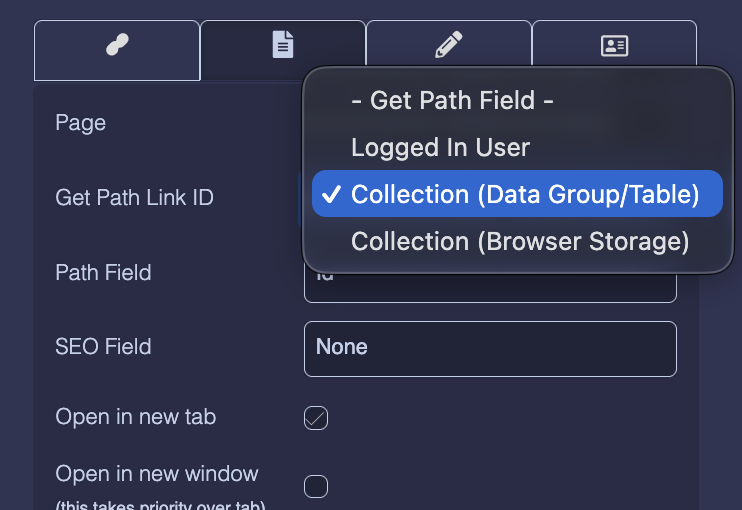Select 'Logged In User' from the list

[440, 148]
